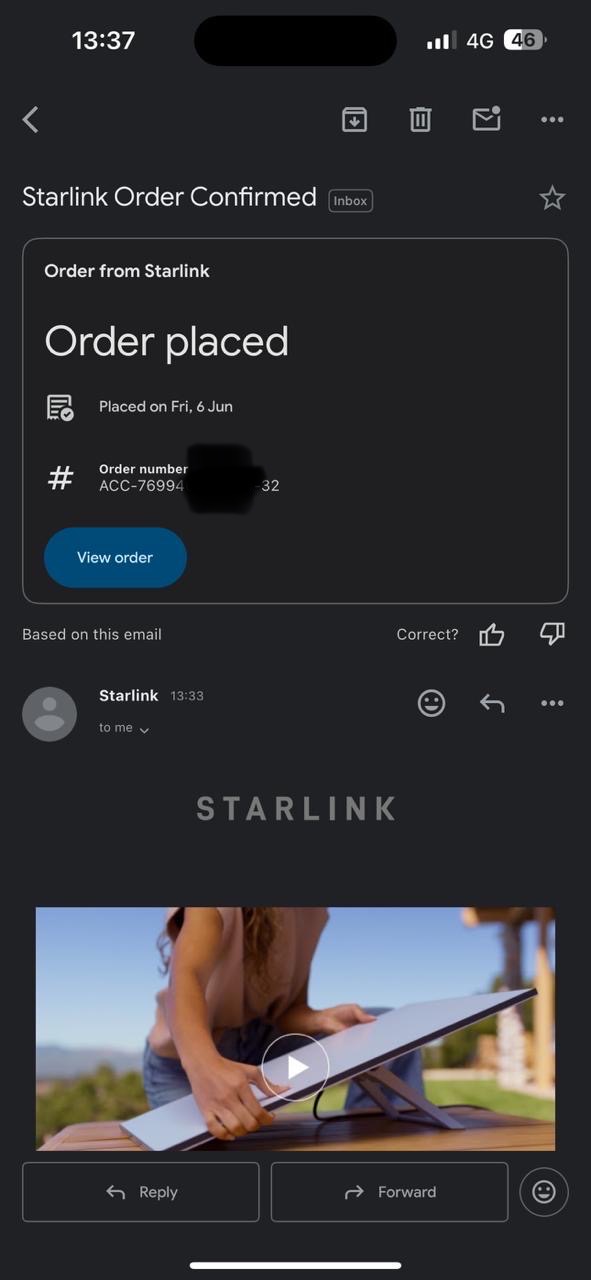The height and width of the screenshot is (1280, 591).
Task: Open the View order button
Action: pos(115,557)
